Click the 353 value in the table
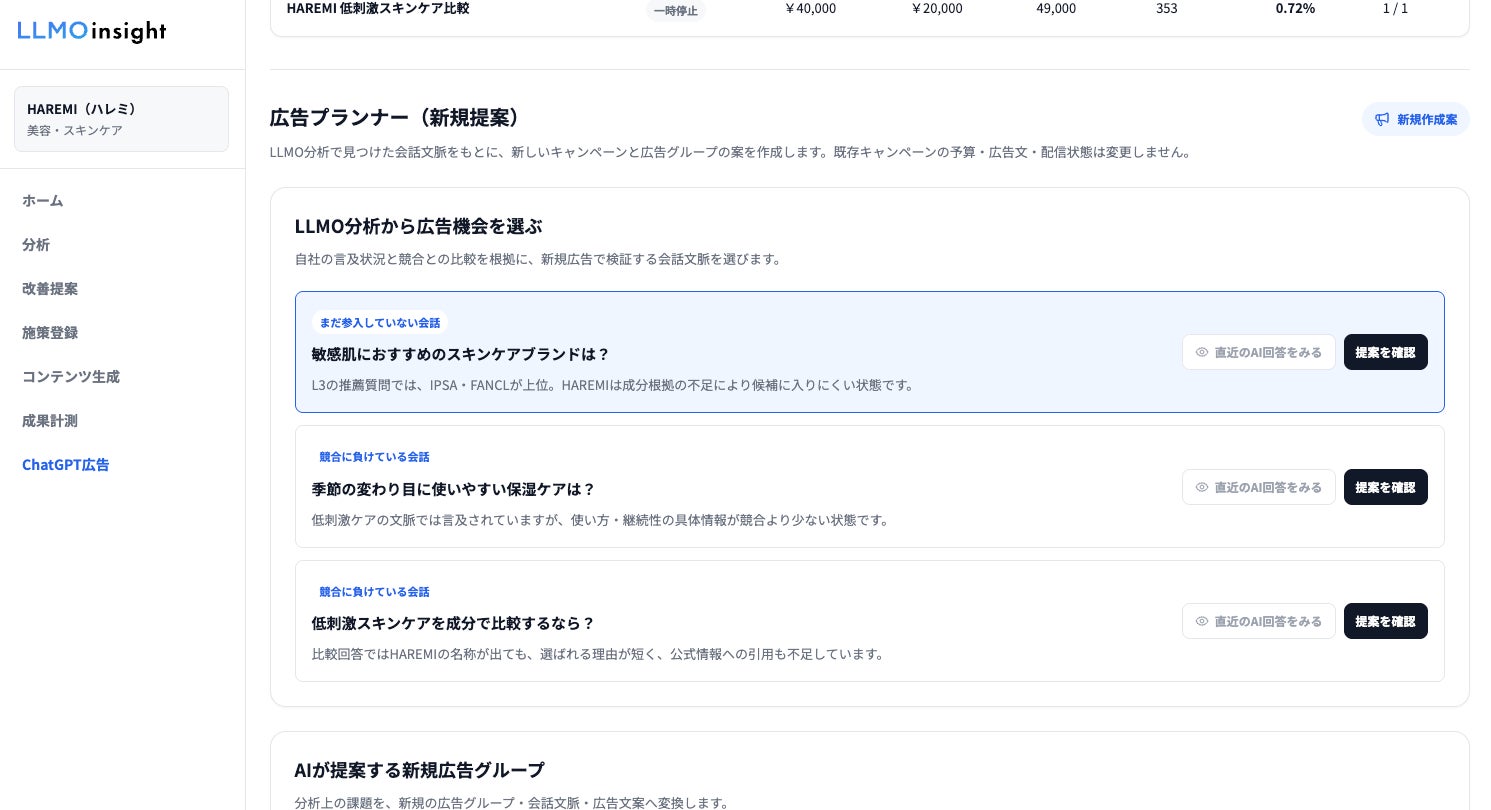Viewport: 1491px width, 810px height. point(1166,8)
